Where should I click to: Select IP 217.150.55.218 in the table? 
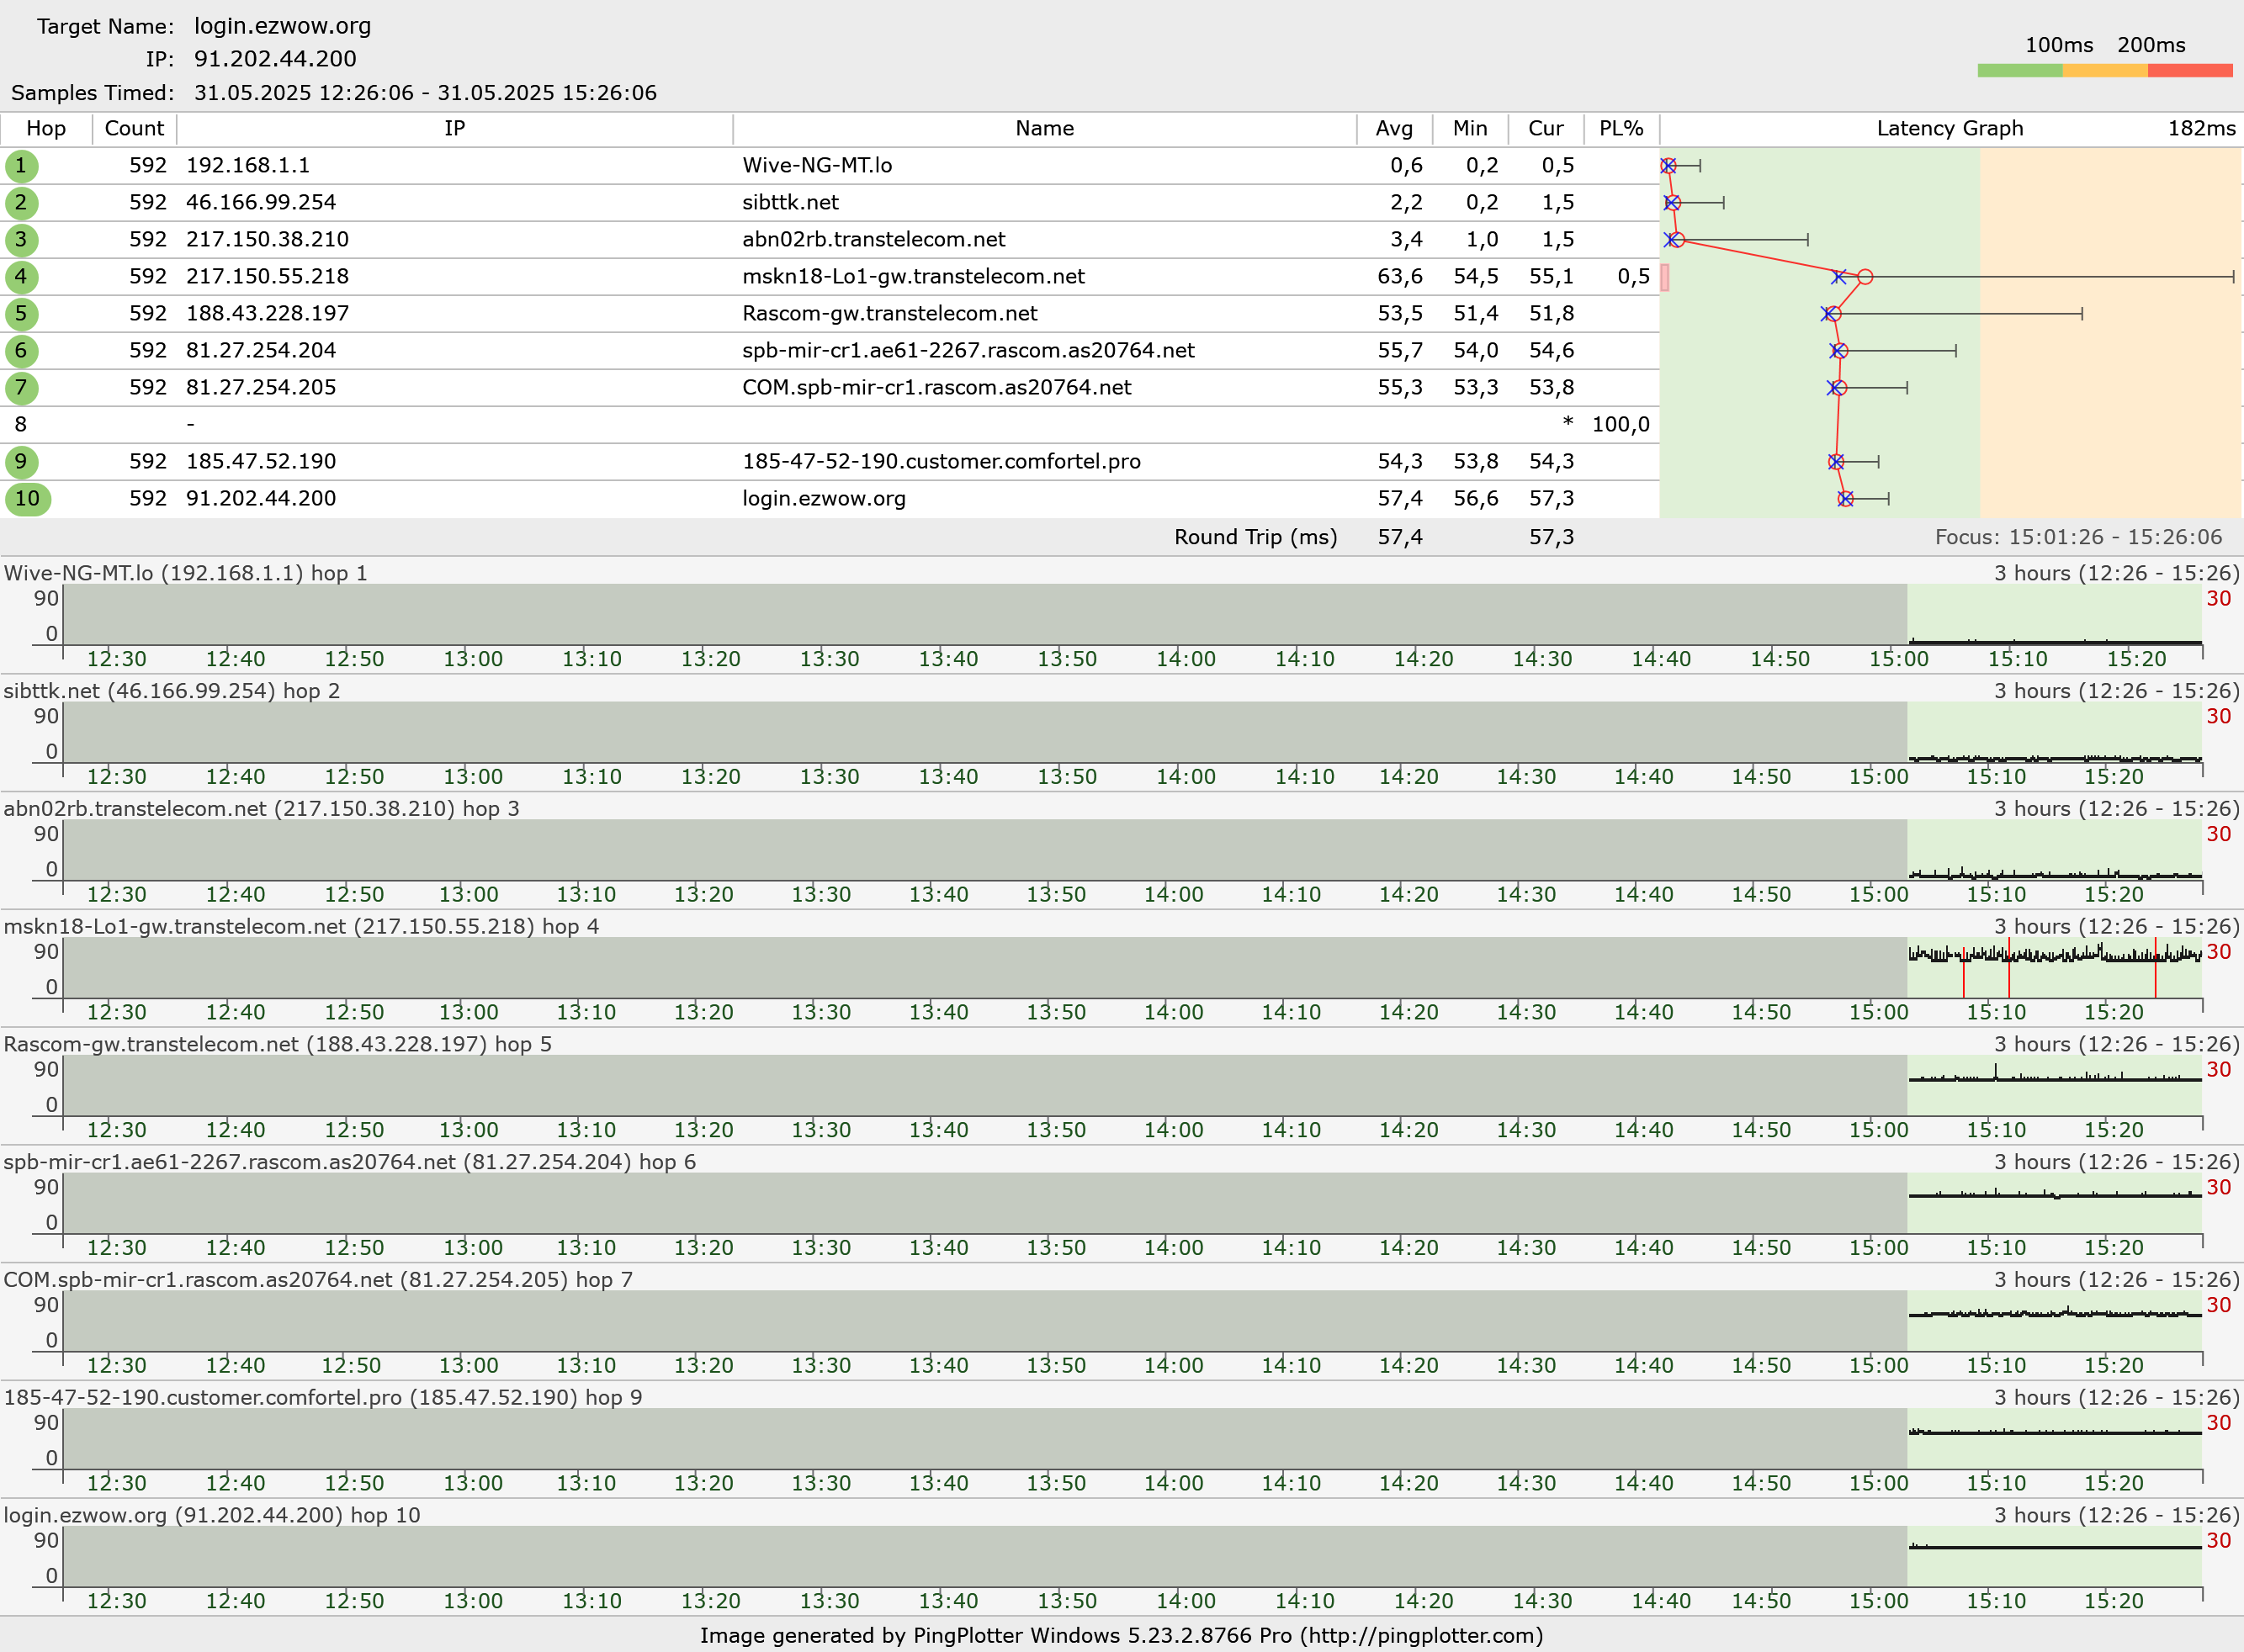pos(267,277)
